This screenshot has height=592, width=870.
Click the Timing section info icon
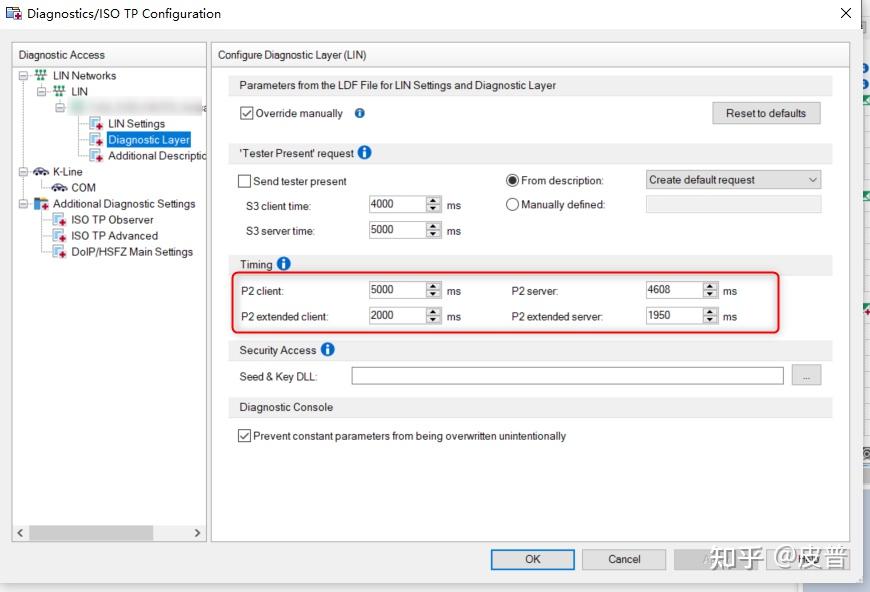284,264
